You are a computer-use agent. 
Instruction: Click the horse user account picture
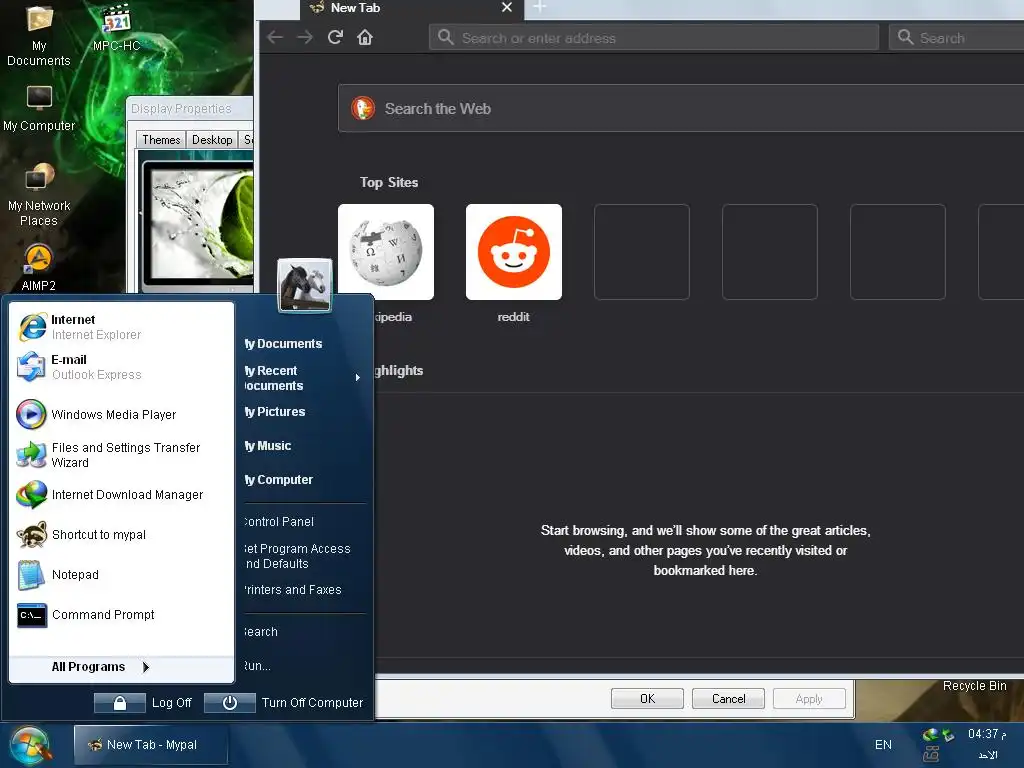[304, 285]
